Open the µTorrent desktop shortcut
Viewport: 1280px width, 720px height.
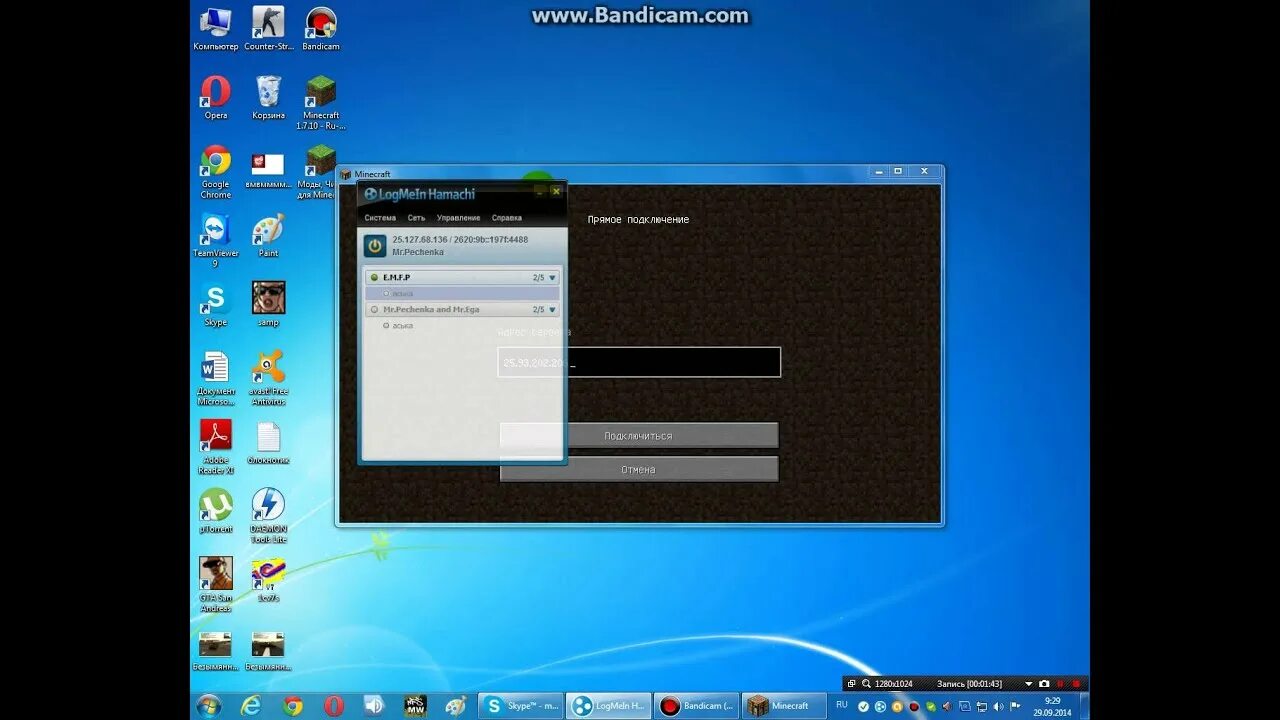216,511
